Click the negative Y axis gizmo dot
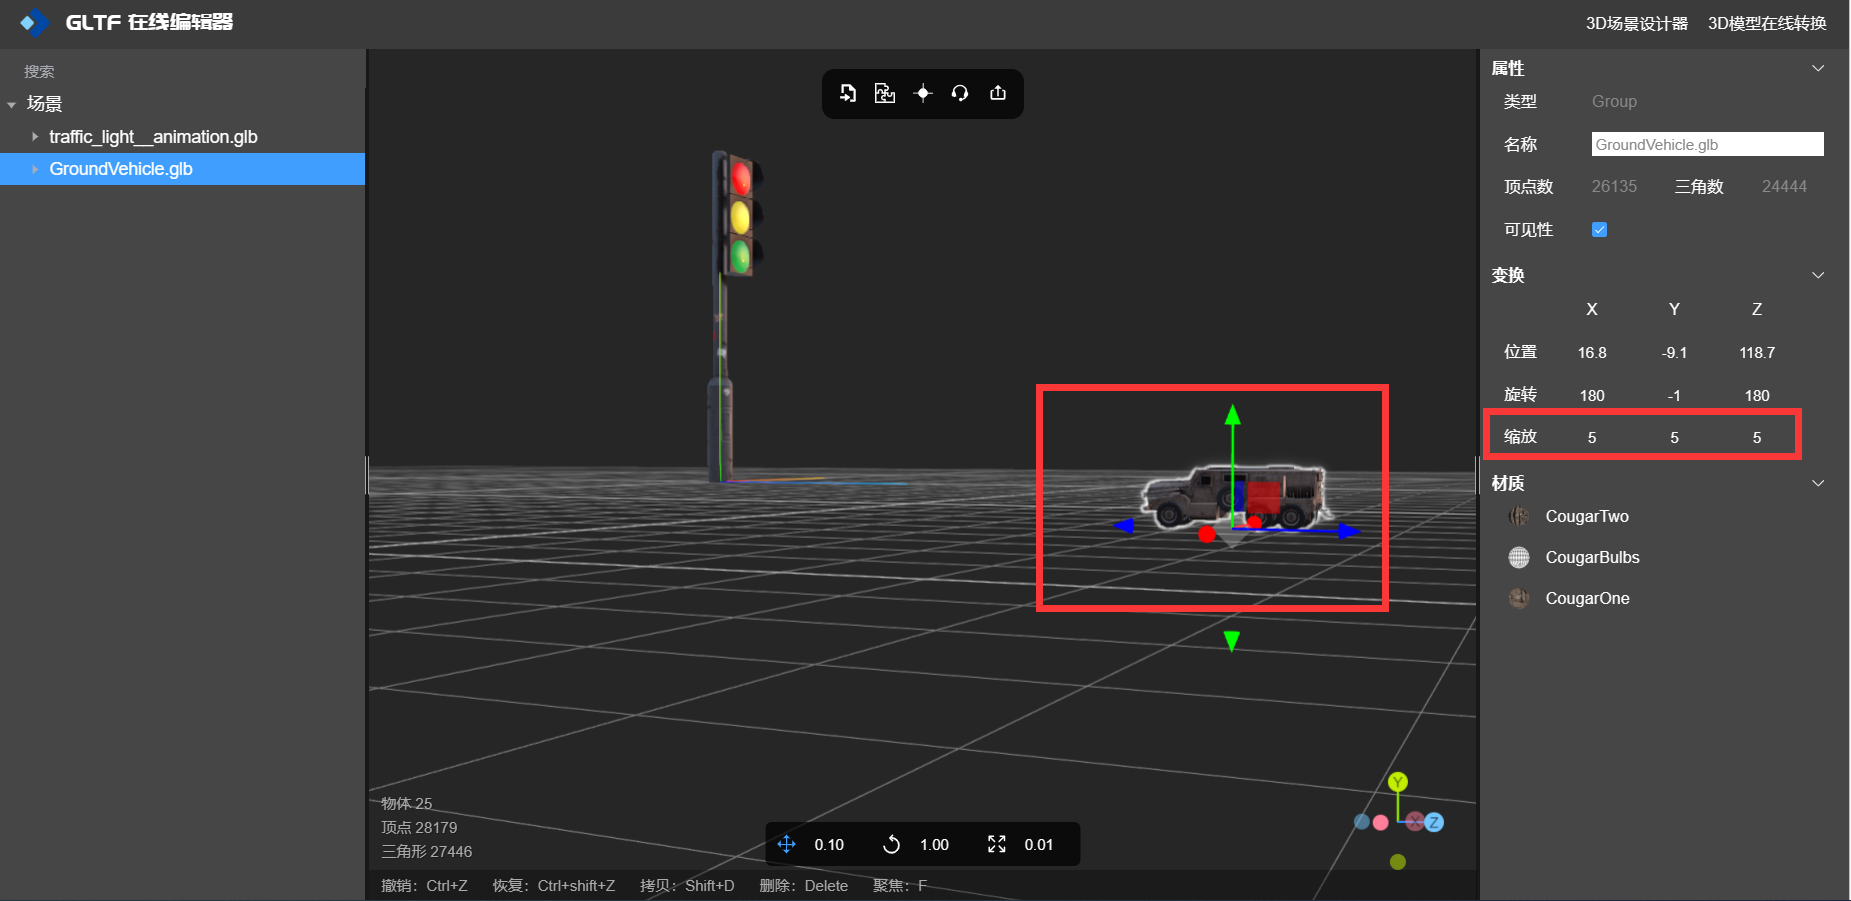1851x901 pixels. point(1398,862)
